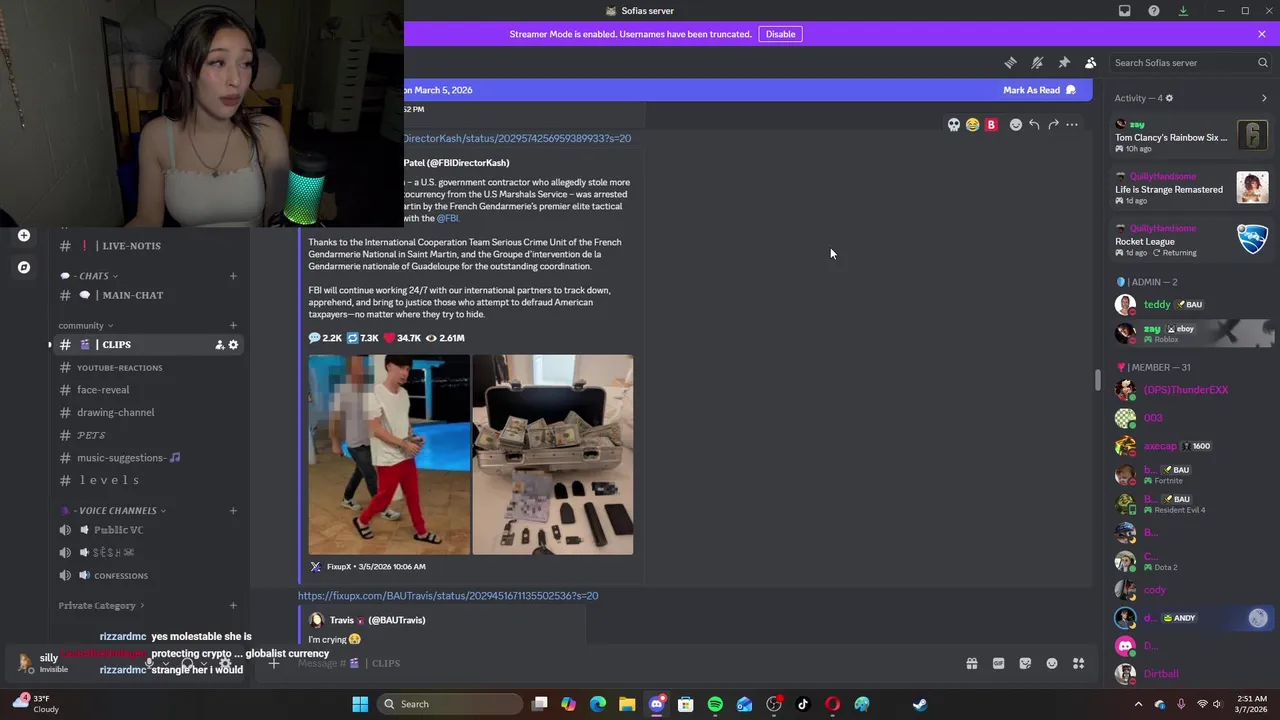Open notification settings bell icon
This screenshot has width=1280, height=720.
click(1037, 62)
